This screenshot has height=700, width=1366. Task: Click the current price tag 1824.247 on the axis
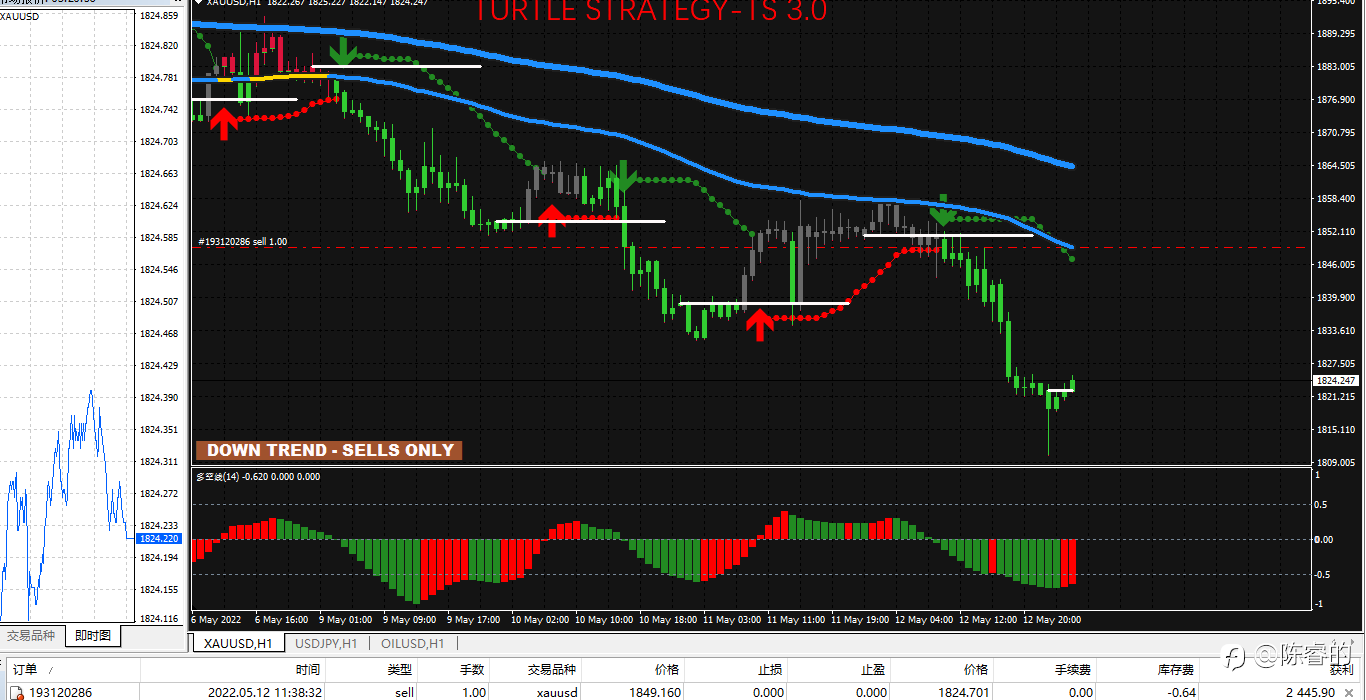coord(1336,381)
